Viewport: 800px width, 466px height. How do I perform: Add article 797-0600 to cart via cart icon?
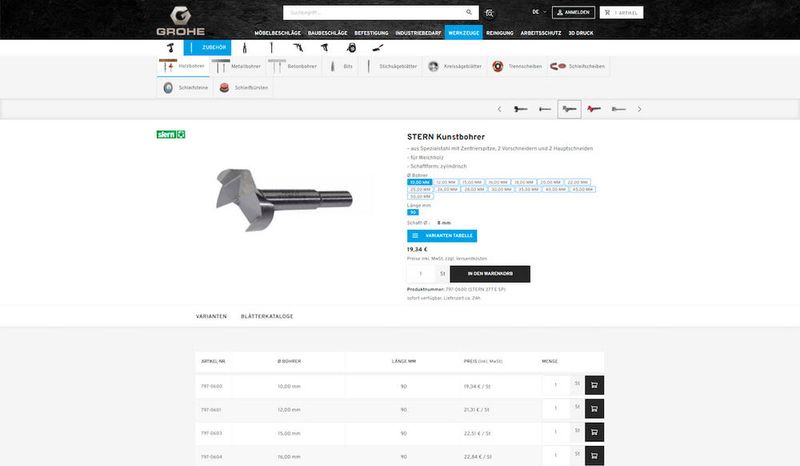coord(594,384)
